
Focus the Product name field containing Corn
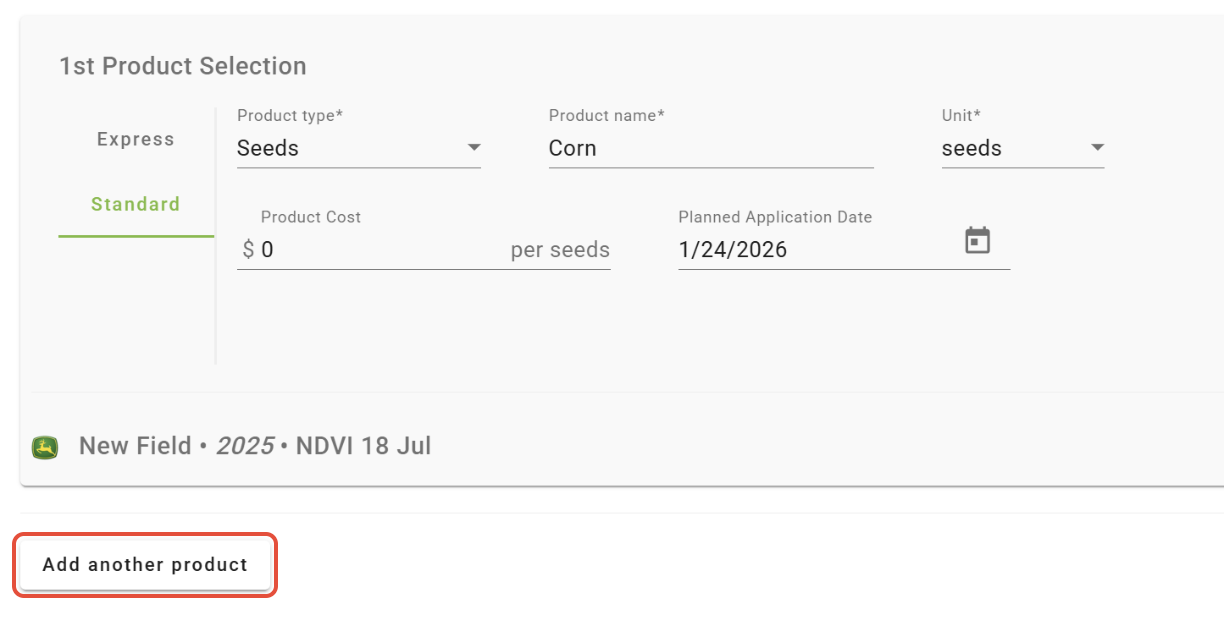tap(710, 148)
